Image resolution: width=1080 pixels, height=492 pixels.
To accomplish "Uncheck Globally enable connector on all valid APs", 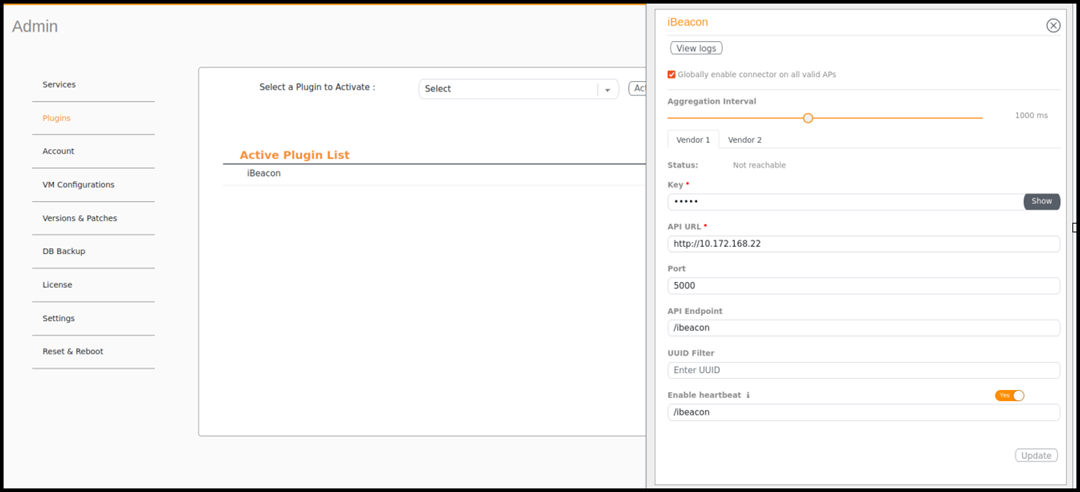I will (x=672, y=74).
